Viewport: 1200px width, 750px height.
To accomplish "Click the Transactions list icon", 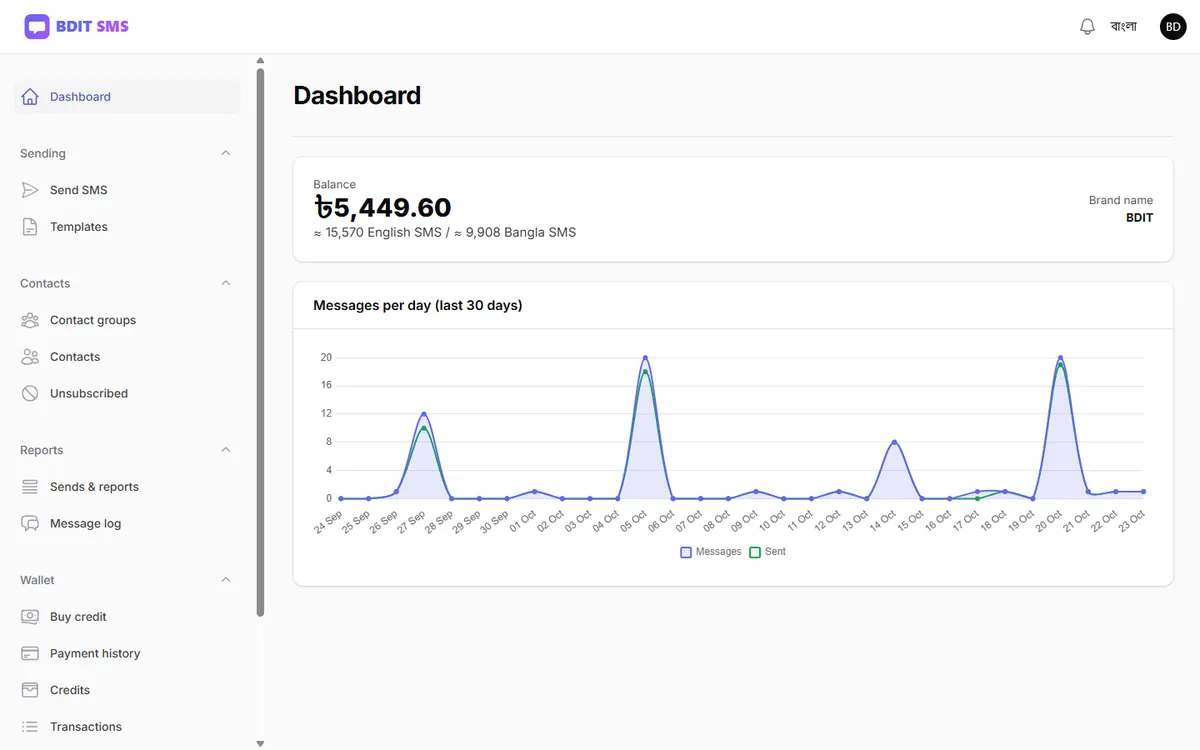I will pos(30,727).
